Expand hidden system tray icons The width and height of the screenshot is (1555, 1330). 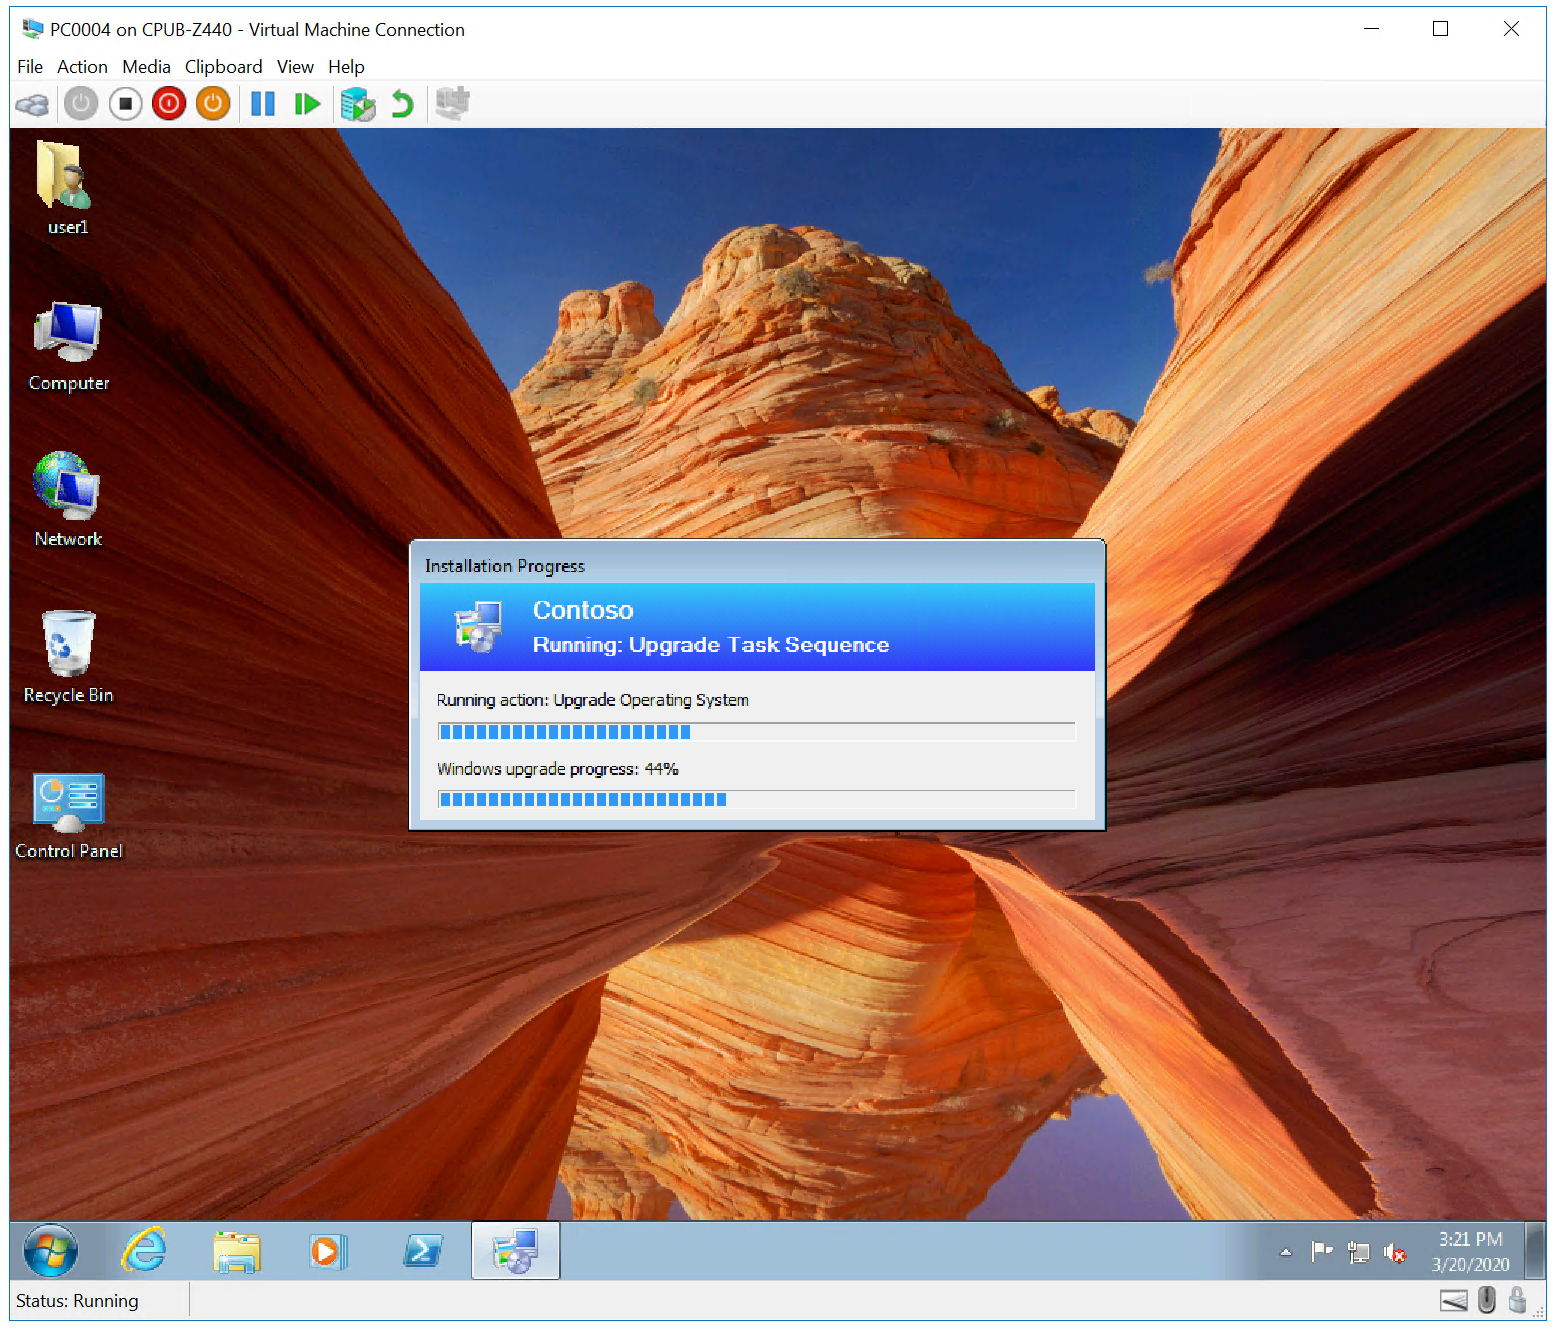(1285, 1252)
